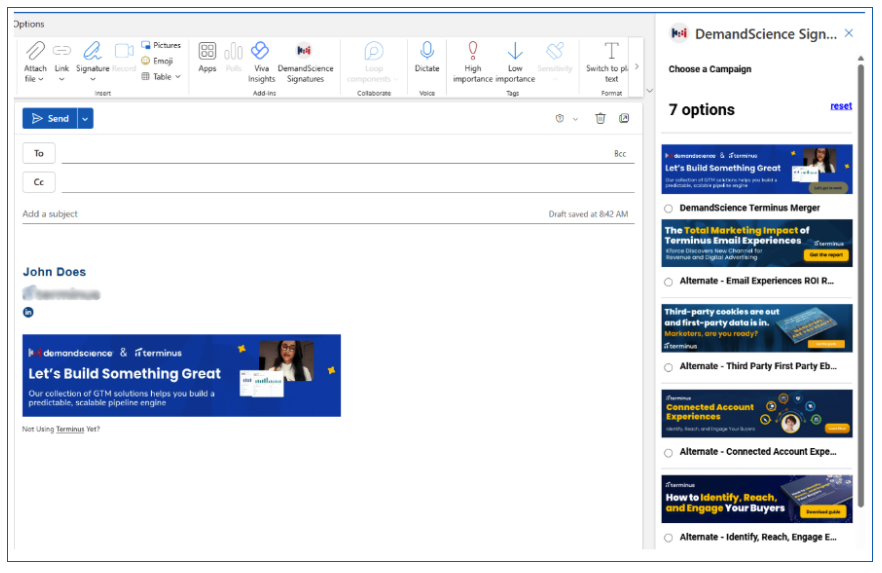Expand the Link dropdown arrow

coord(62,79)
